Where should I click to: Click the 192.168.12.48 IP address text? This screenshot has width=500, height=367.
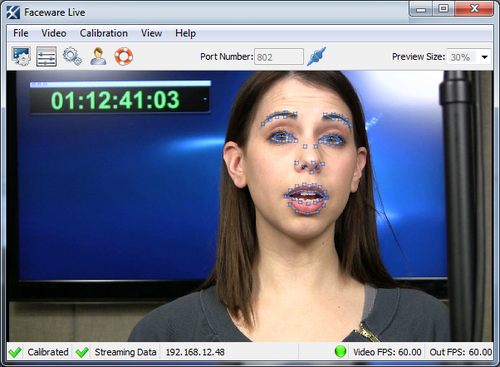pos(195,352)
